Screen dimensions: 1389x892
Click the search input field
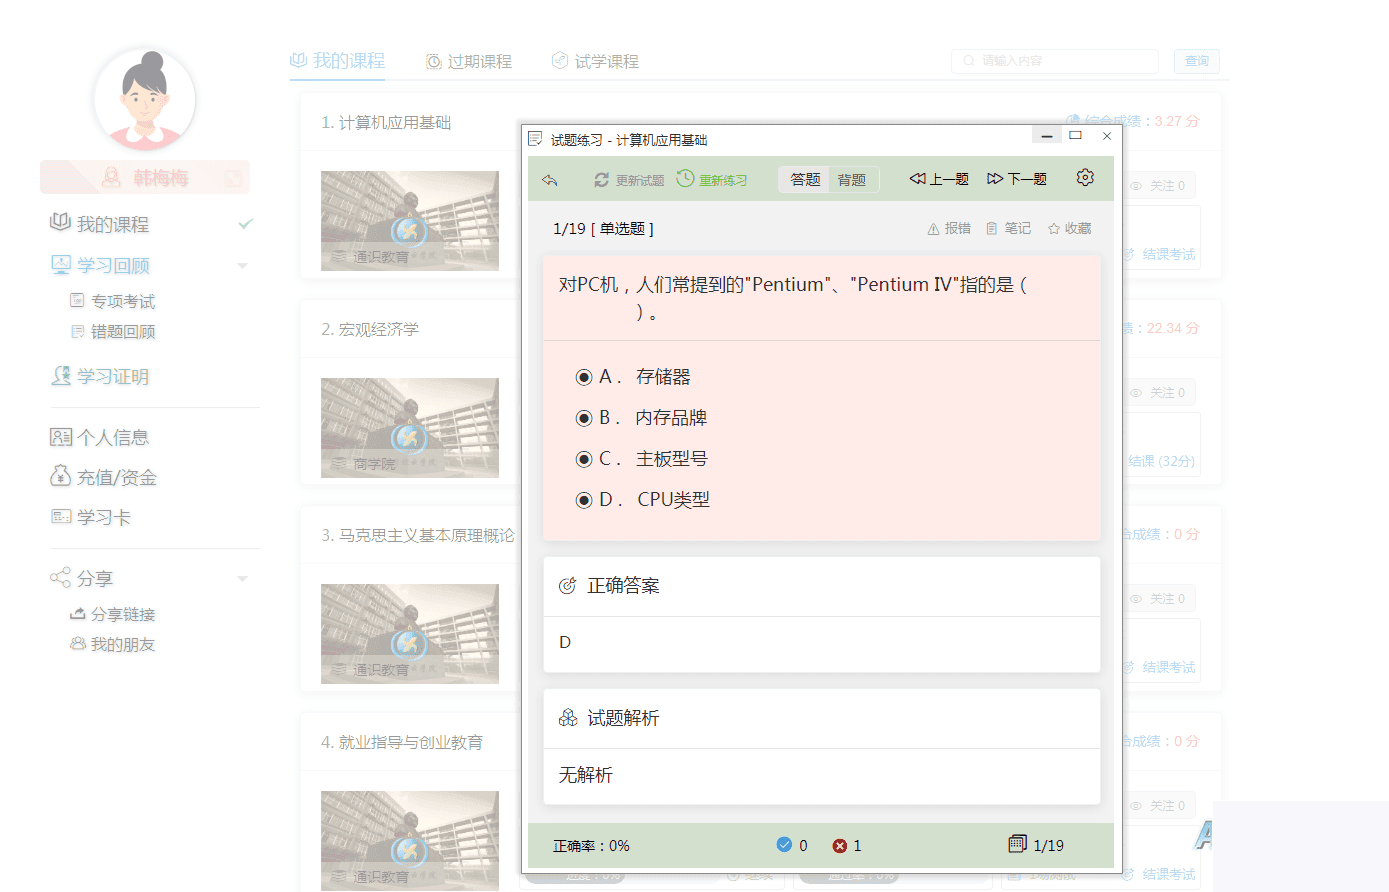[1053, 61]
